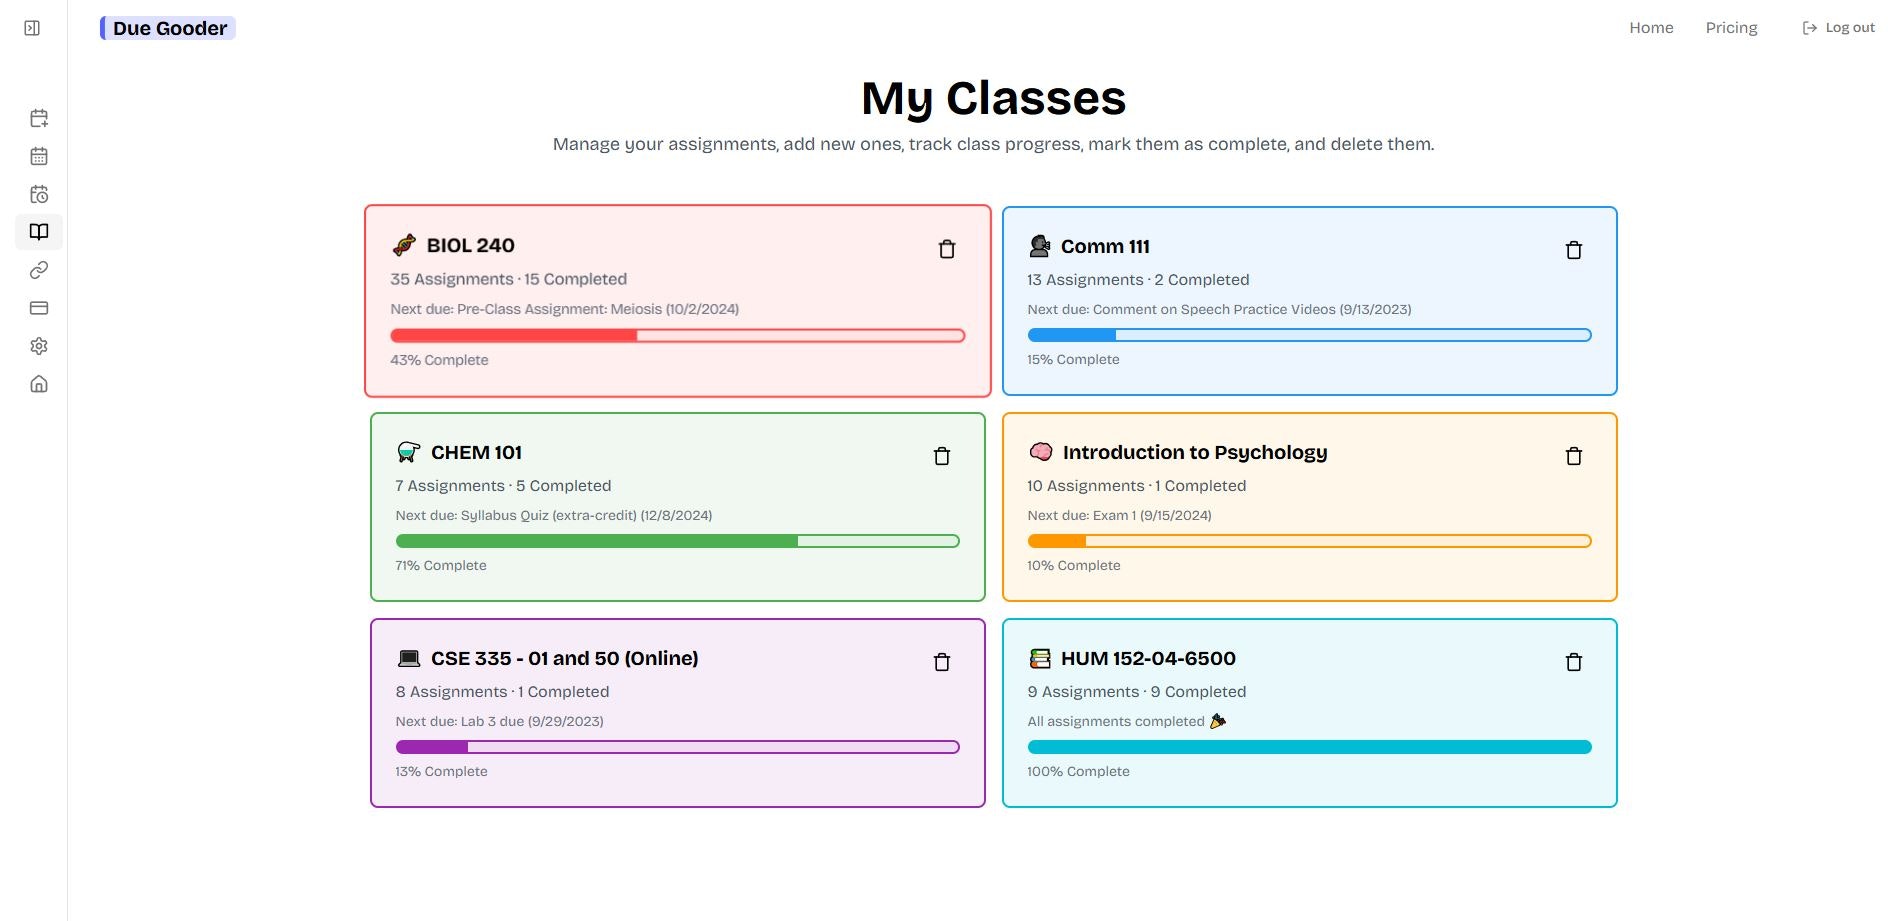
Task: Open the Home menu item
Action: point(1651,28)
